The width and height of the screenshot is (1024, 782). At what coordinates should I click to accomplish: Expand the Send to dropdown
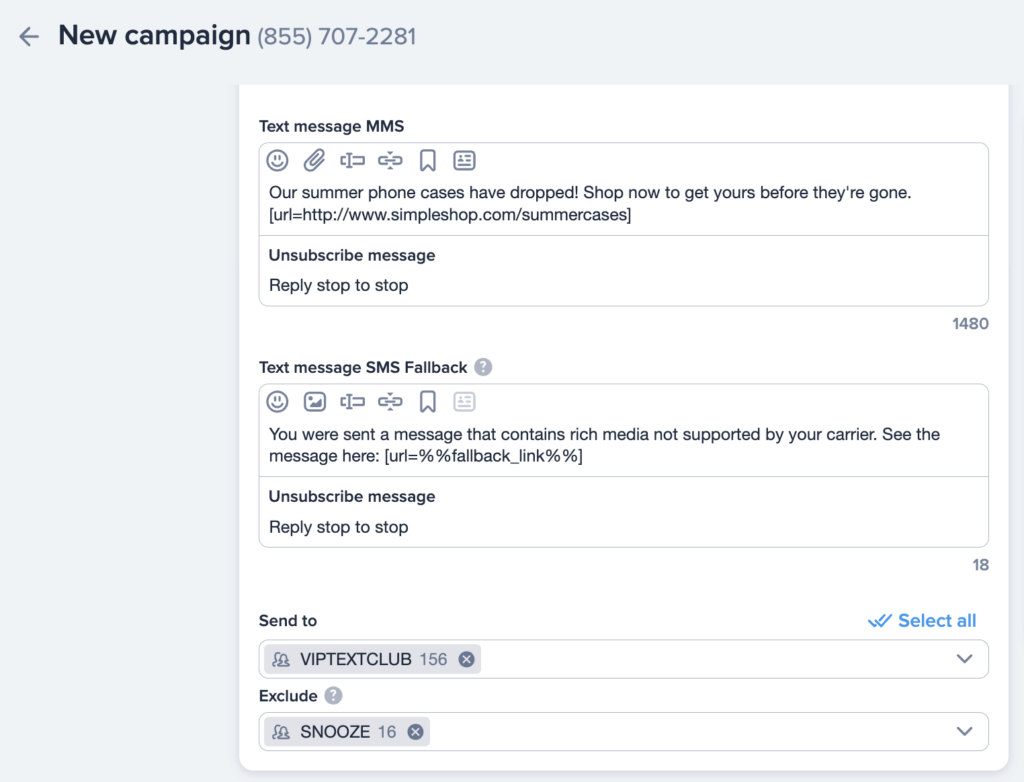pyautogui.click(x=964, y=658)
